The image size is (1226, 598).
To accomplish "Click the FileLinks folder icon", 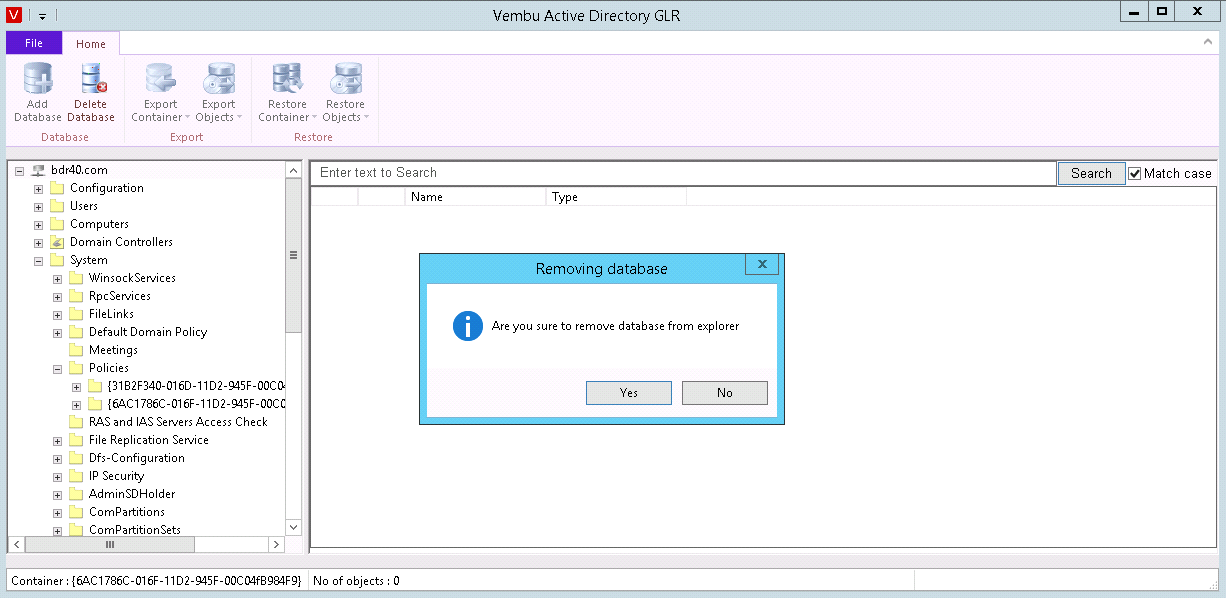I will tap(76, 314).
